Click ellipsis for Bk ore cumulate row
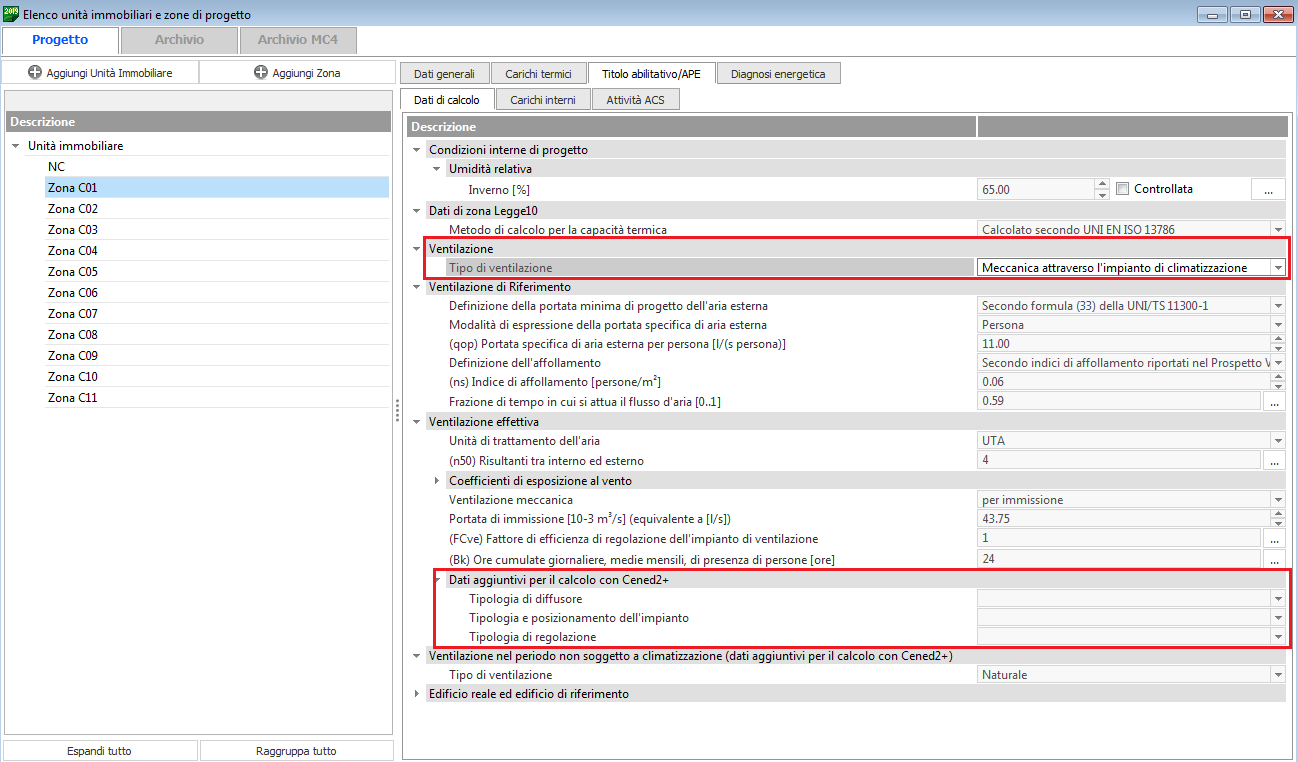The height and width of the screenshot is (762, 1298). coord(1273,560)
